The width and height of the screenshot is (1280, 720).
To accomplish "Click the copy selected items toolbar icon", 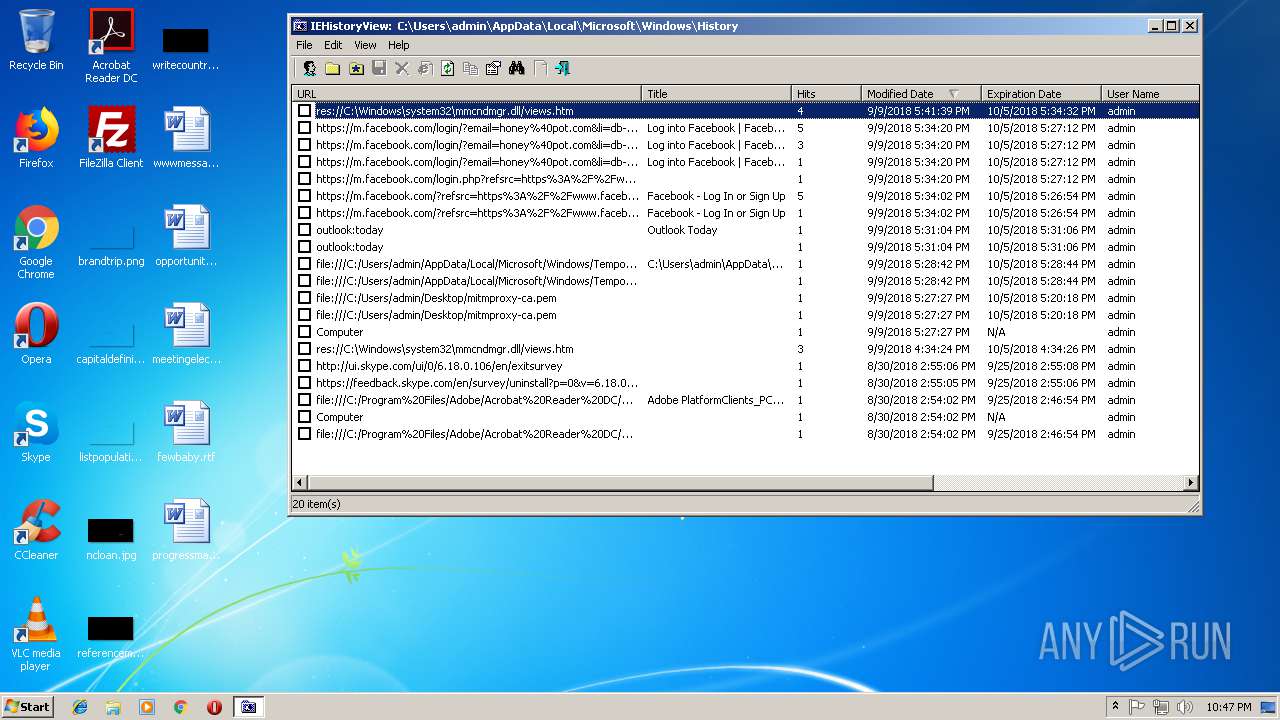I will pyautogui.click(x=470, y=68).
